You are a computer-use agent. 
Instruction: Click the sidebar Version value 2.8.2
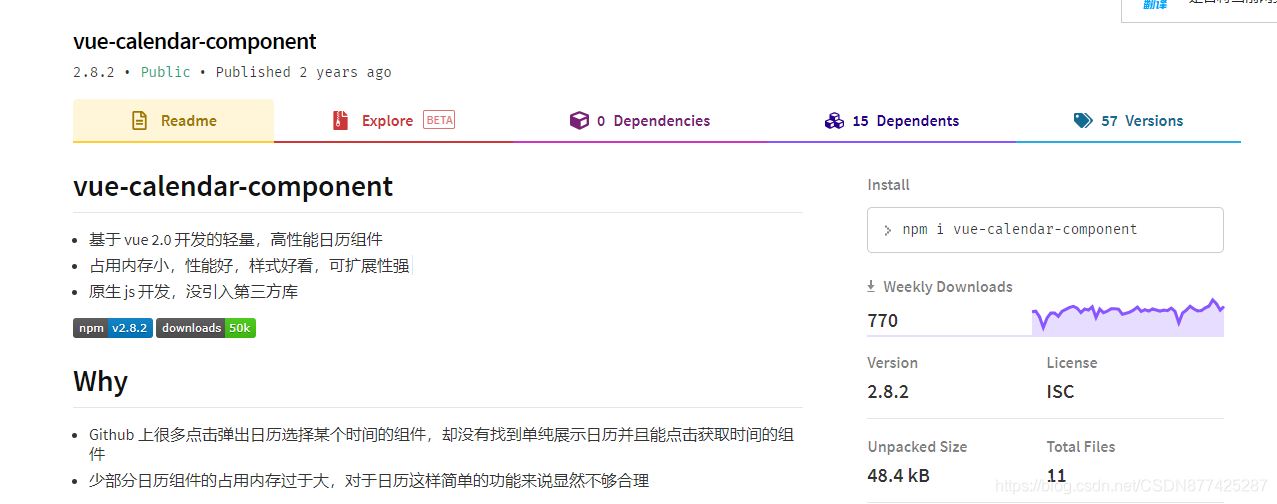tap(888, 391)
